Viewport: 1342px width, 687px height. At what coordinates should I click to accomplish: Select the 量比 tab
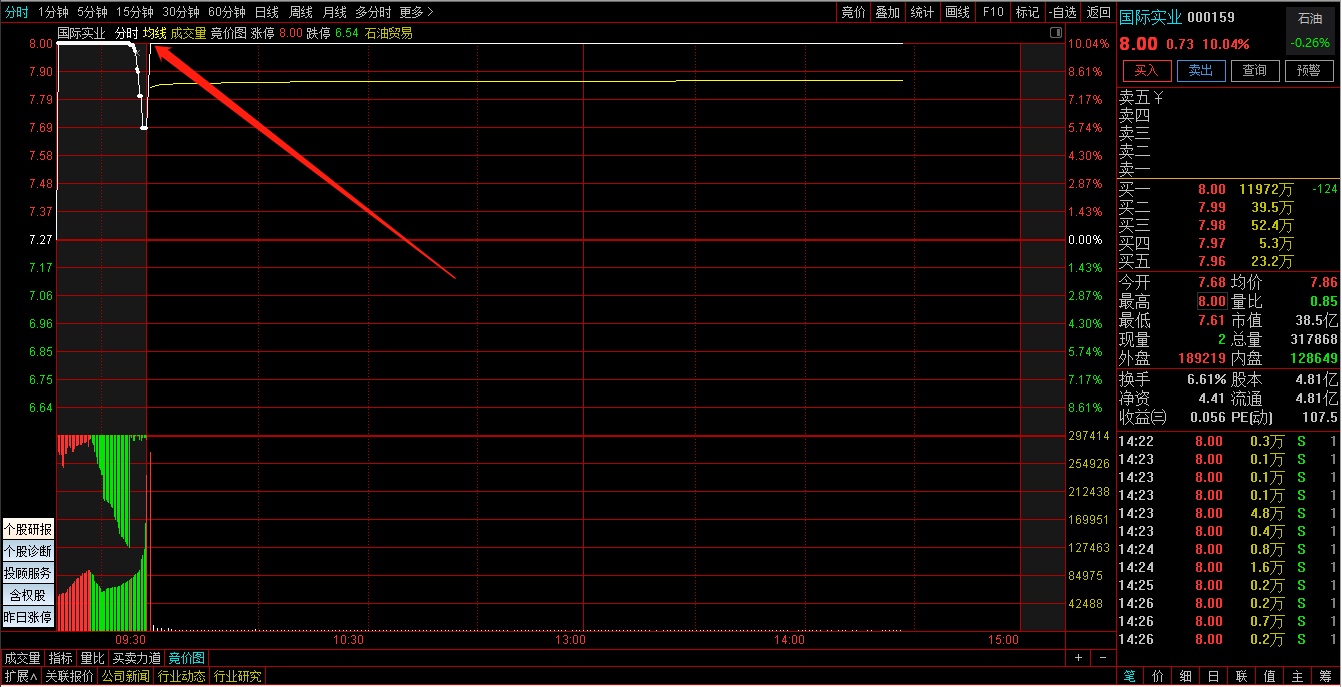click(x=92, y=658)
